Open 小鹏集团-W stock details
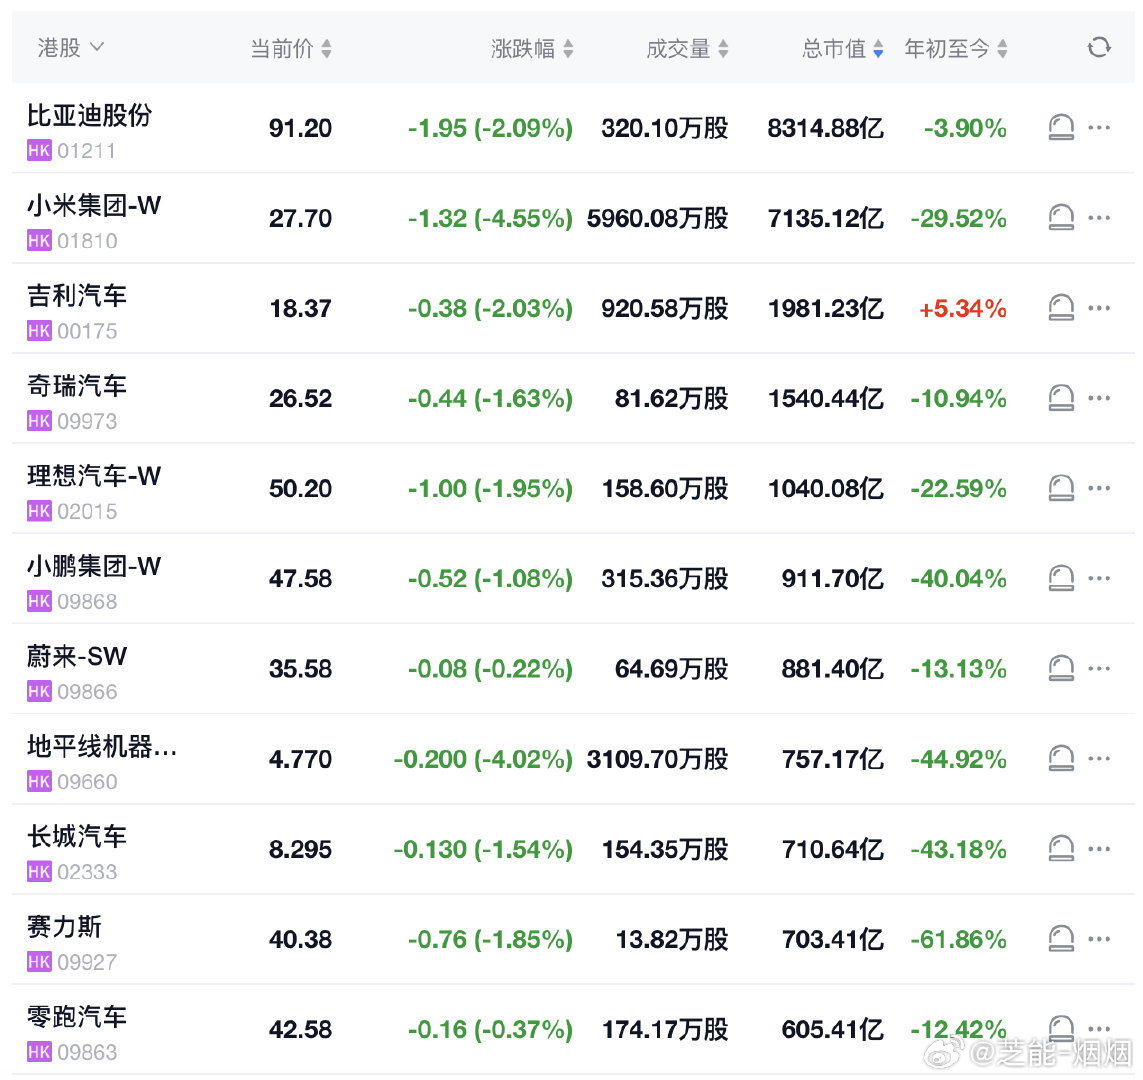This screenshot has height=1080, width=1143. 94,566
